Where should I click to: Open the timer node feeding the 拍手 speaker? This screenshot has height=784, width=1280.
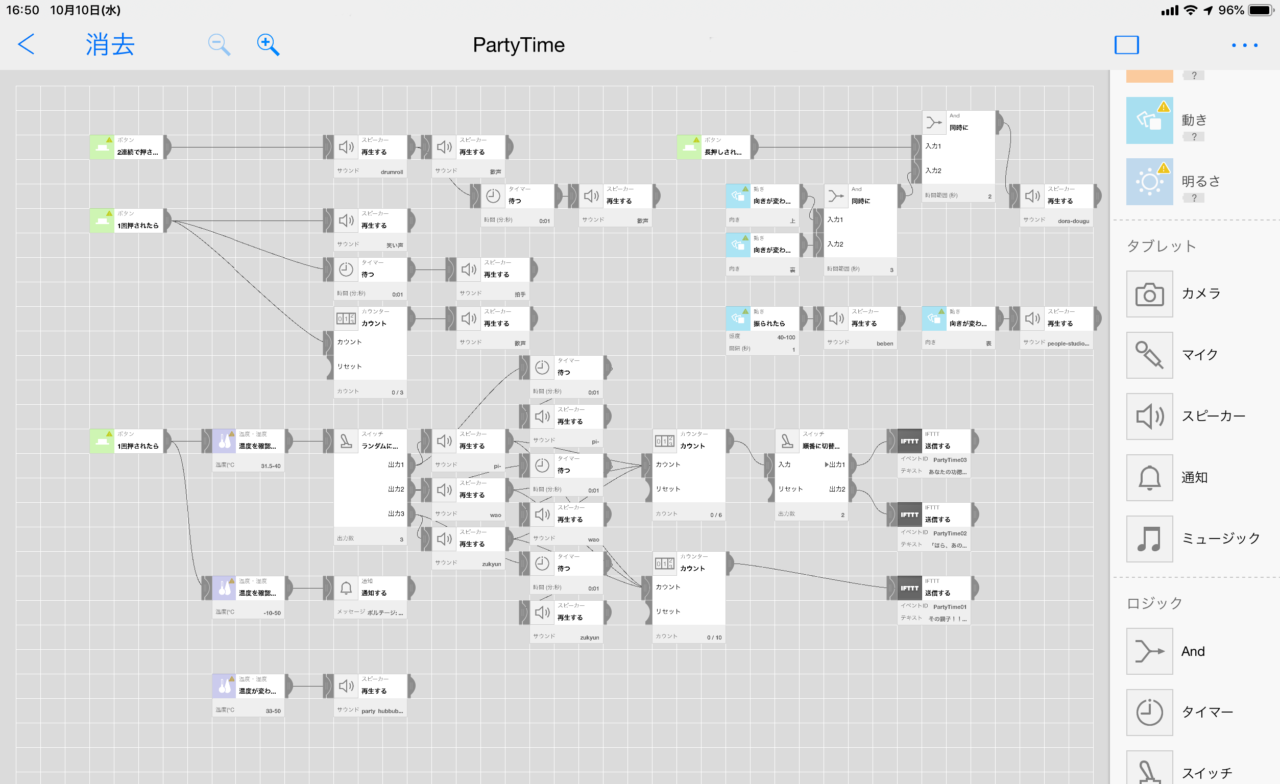(371, 279)
